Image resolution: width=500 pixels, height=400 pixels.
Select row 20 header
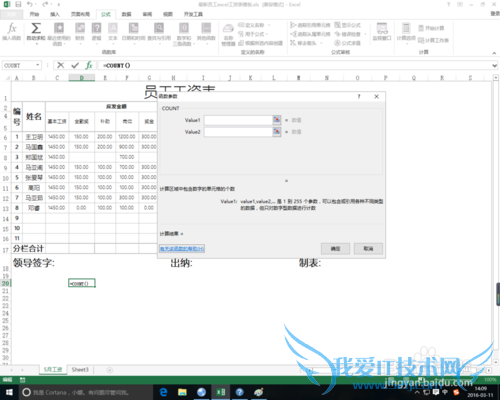(x=5, y=283)
